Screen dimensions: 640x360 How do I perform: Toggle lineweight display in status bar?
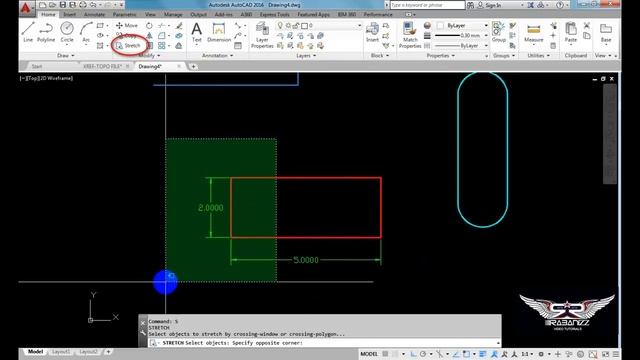coord(482,354)
